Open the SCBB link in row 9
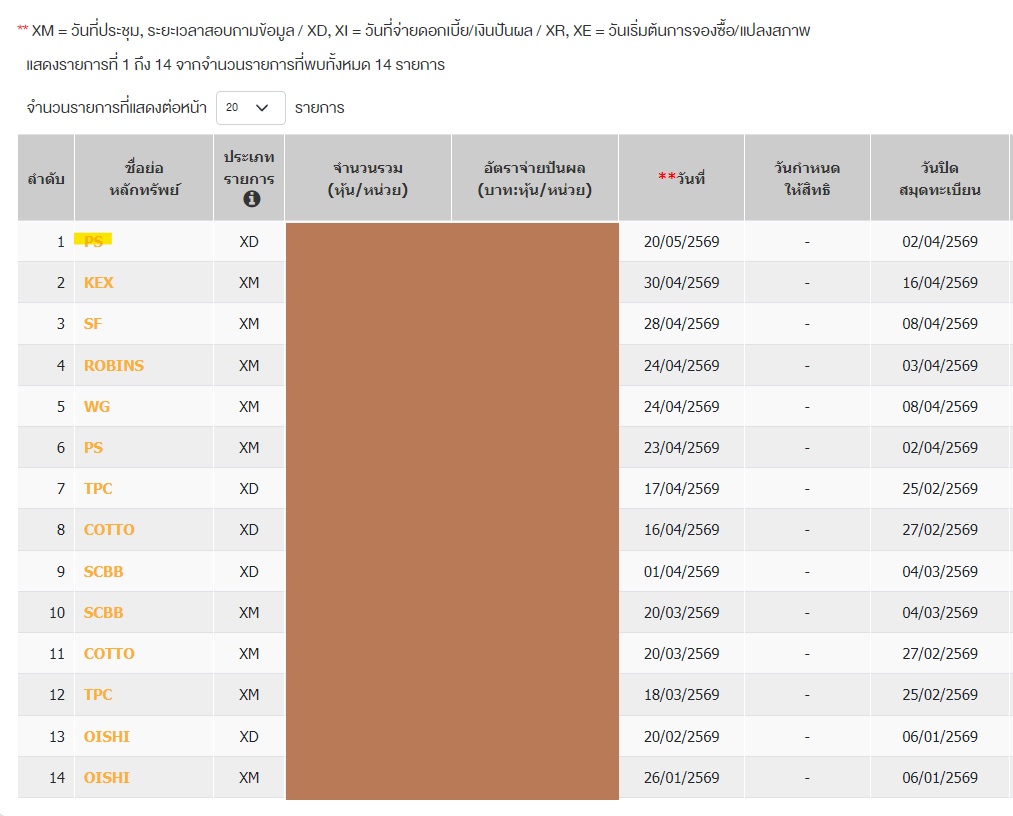 (x=103, y=572)
